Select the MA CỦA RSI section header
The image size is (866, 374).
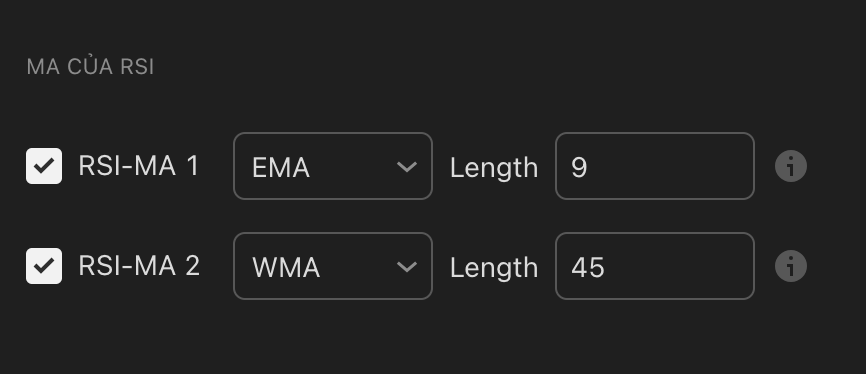[91, 67]
